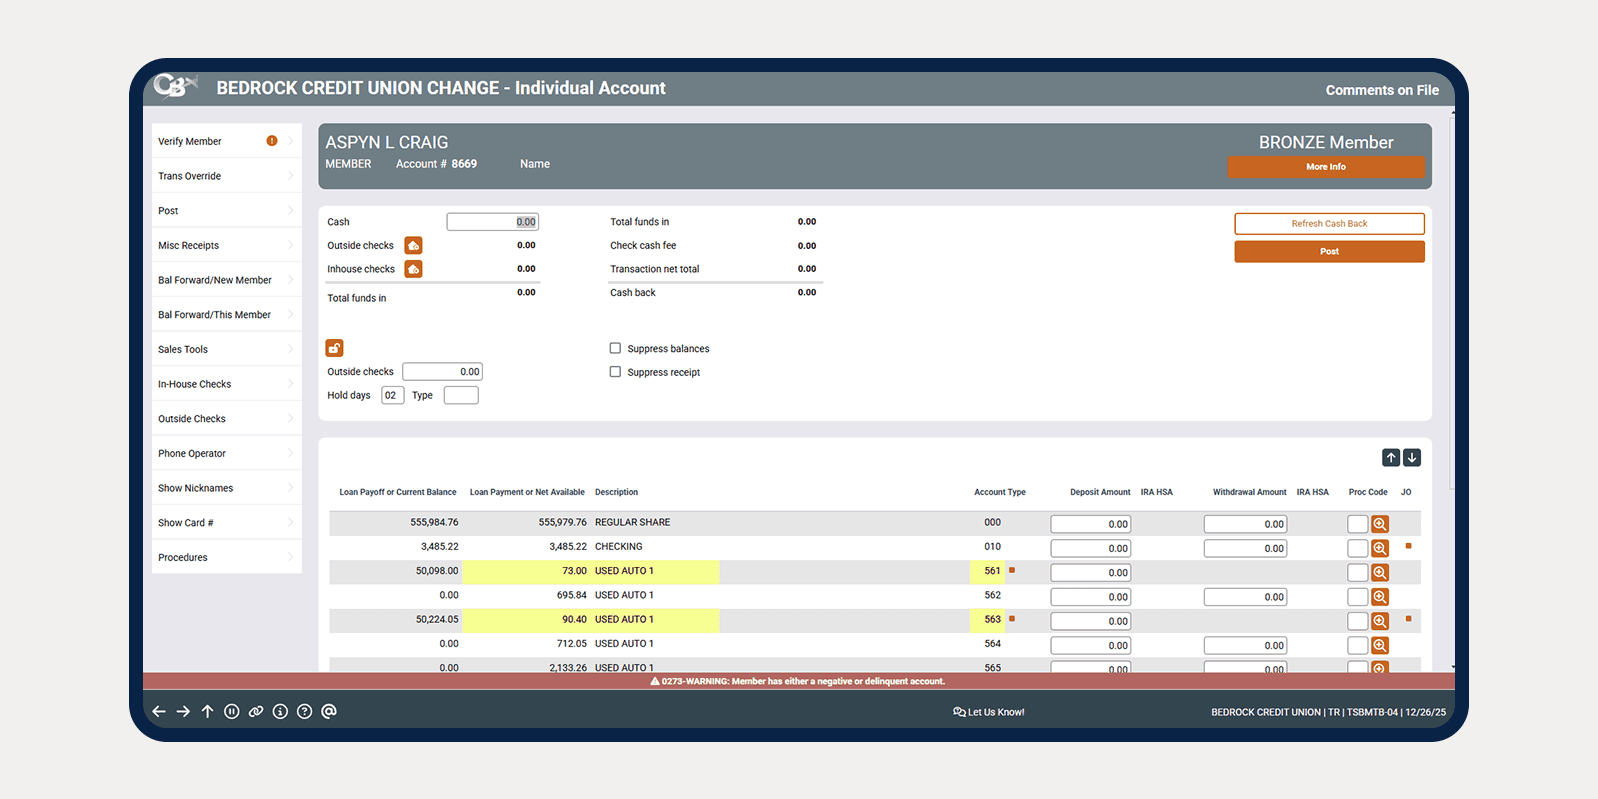Click the balance 555,984.76 in the table
The height and width of the screenshot is (799, 1598).
(x=434, y=522)
